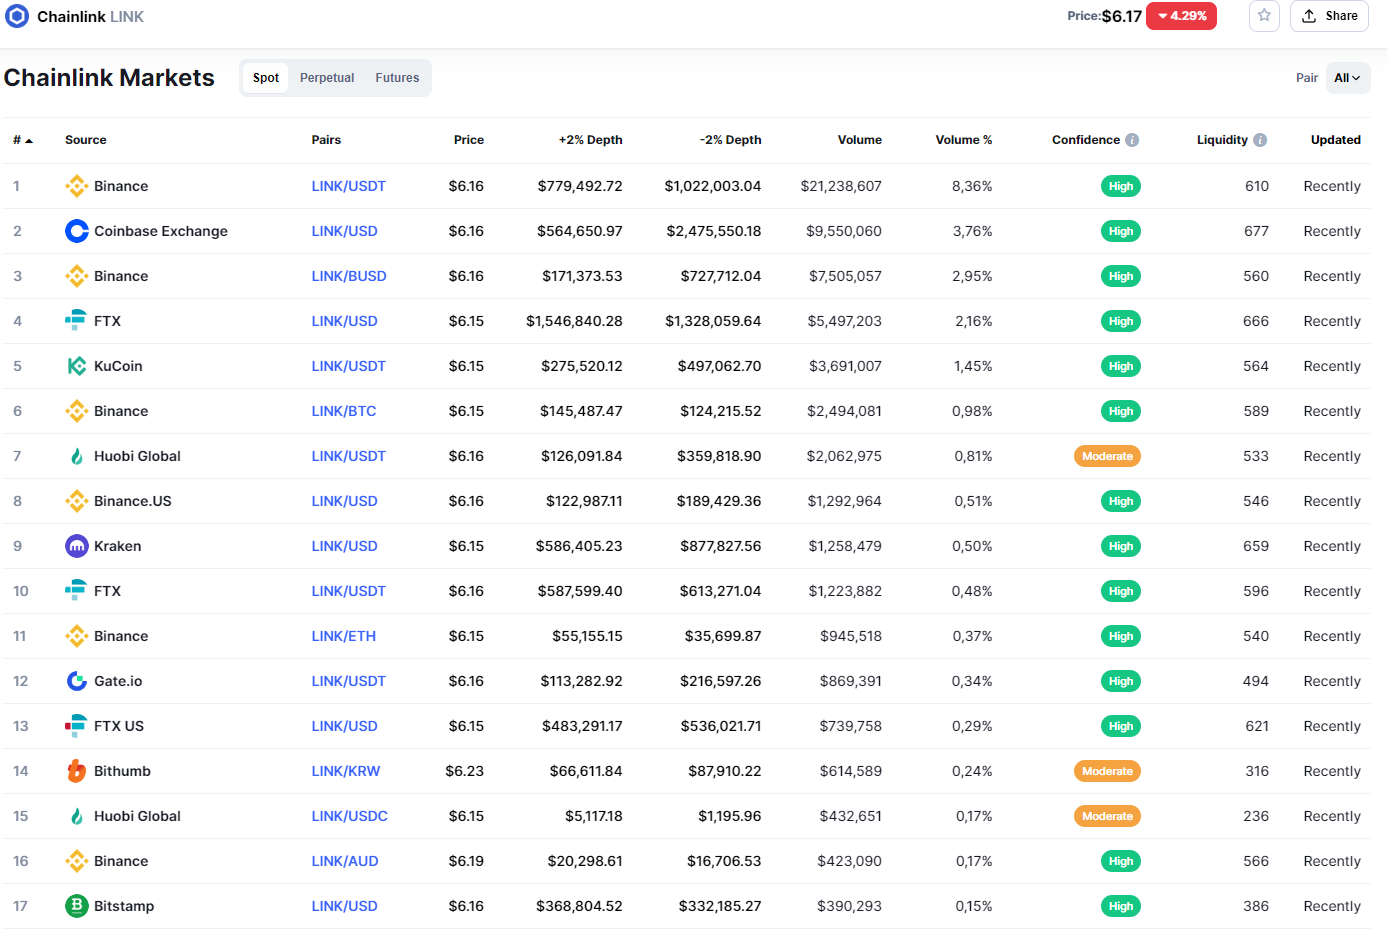The image size is (1387, 932).
Task: Click the Binance icon in LINK/AUD row
Action: [x=77, y=861]
